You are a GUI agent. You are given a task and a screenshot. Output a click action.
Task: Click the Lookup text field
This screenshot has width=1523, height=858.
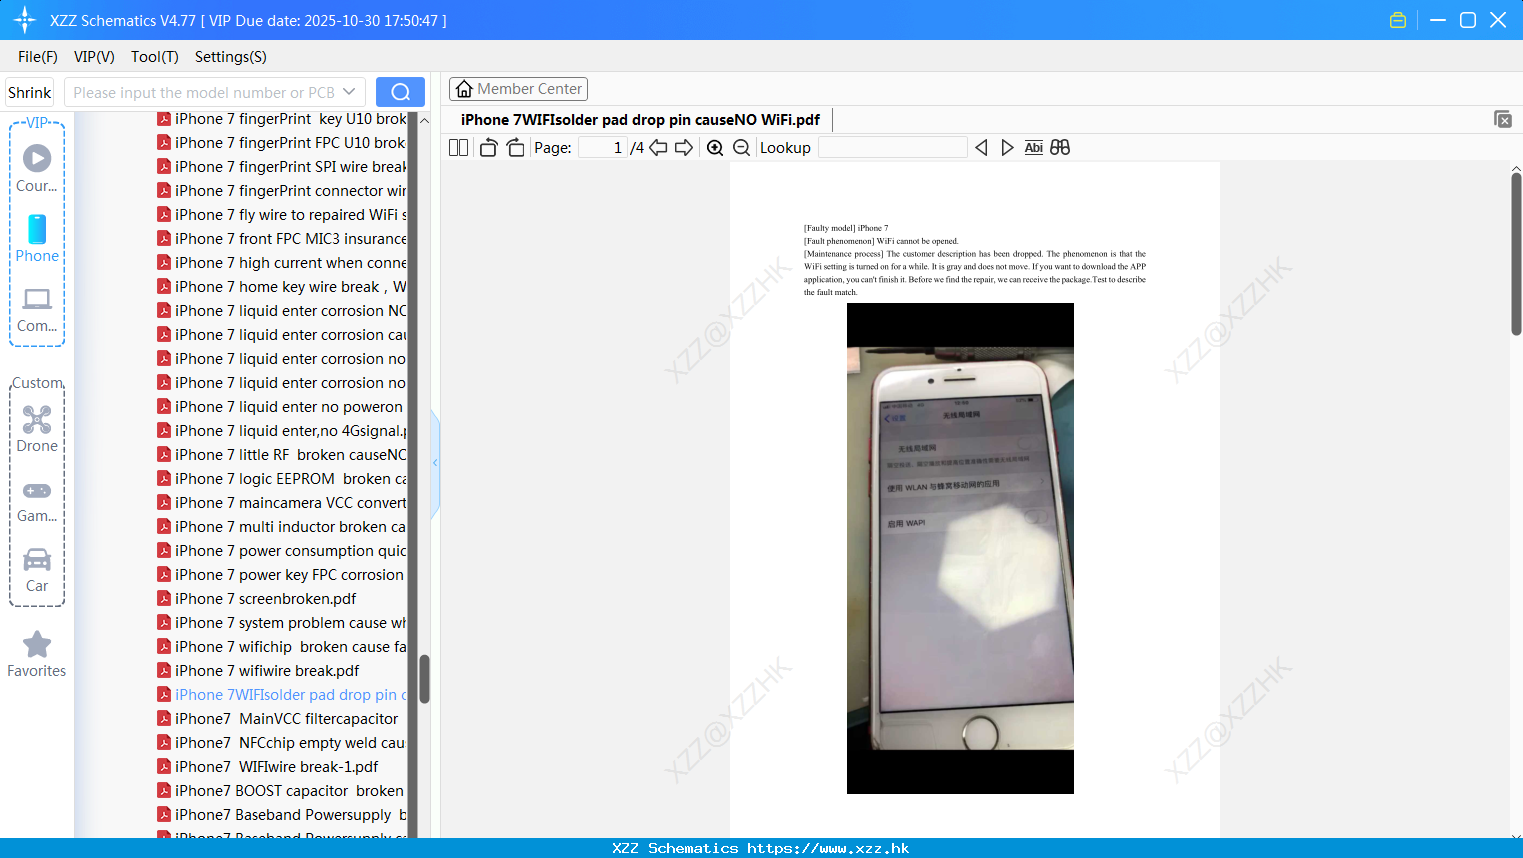pyautogui.click(x=892, y=148)
